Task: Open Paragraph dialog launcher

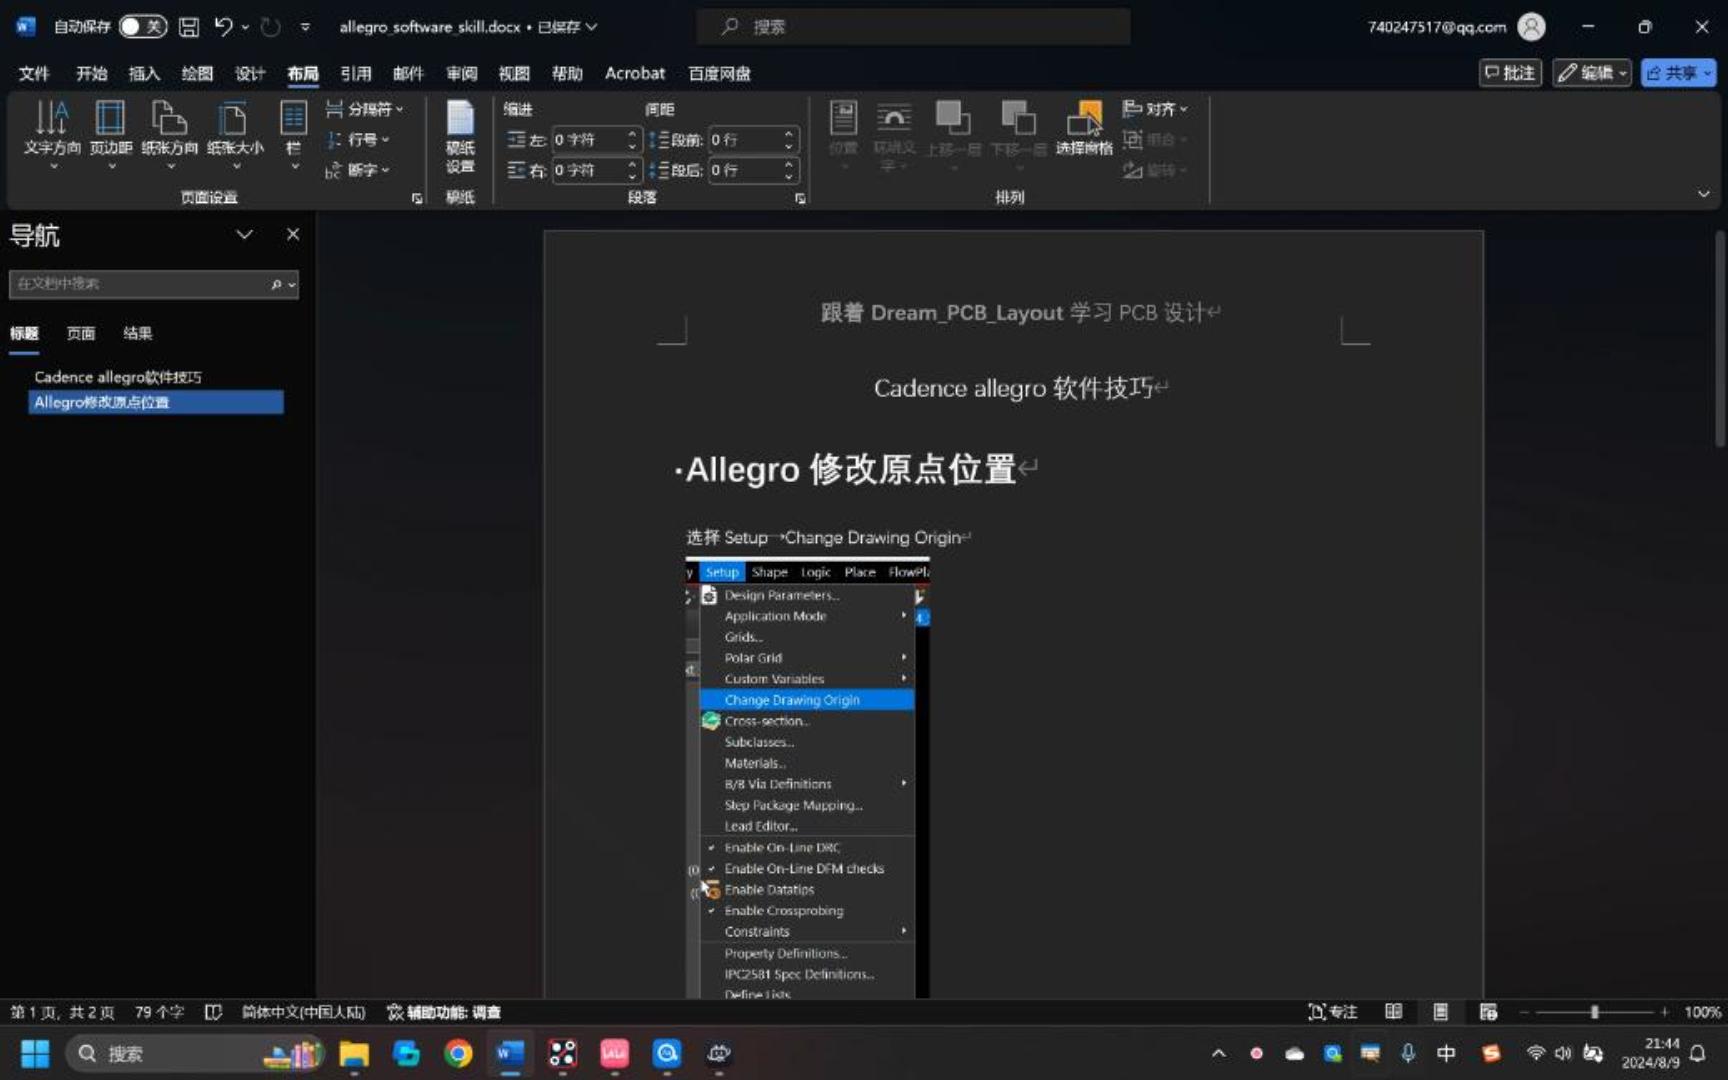Action: tap(800, 198)
